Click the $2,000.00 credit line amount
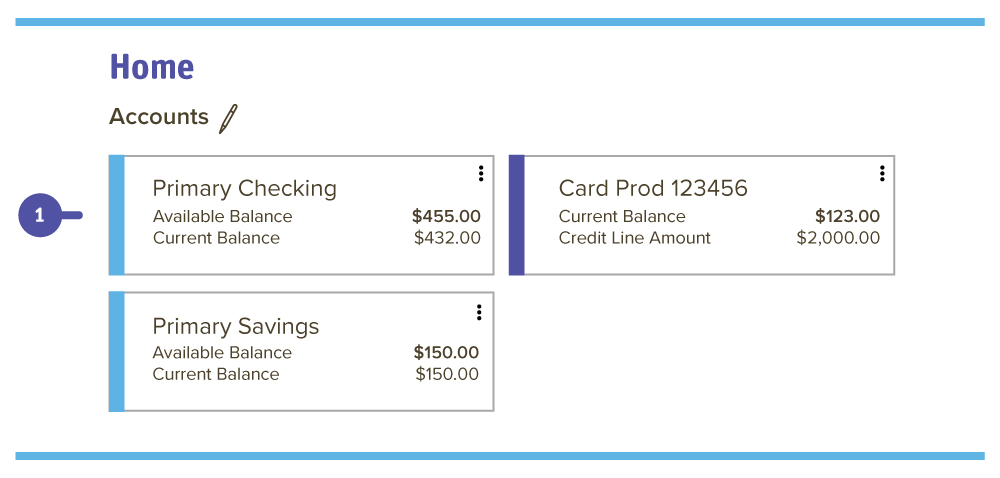This screenshot has width=1000, height=478. point(838,238)
